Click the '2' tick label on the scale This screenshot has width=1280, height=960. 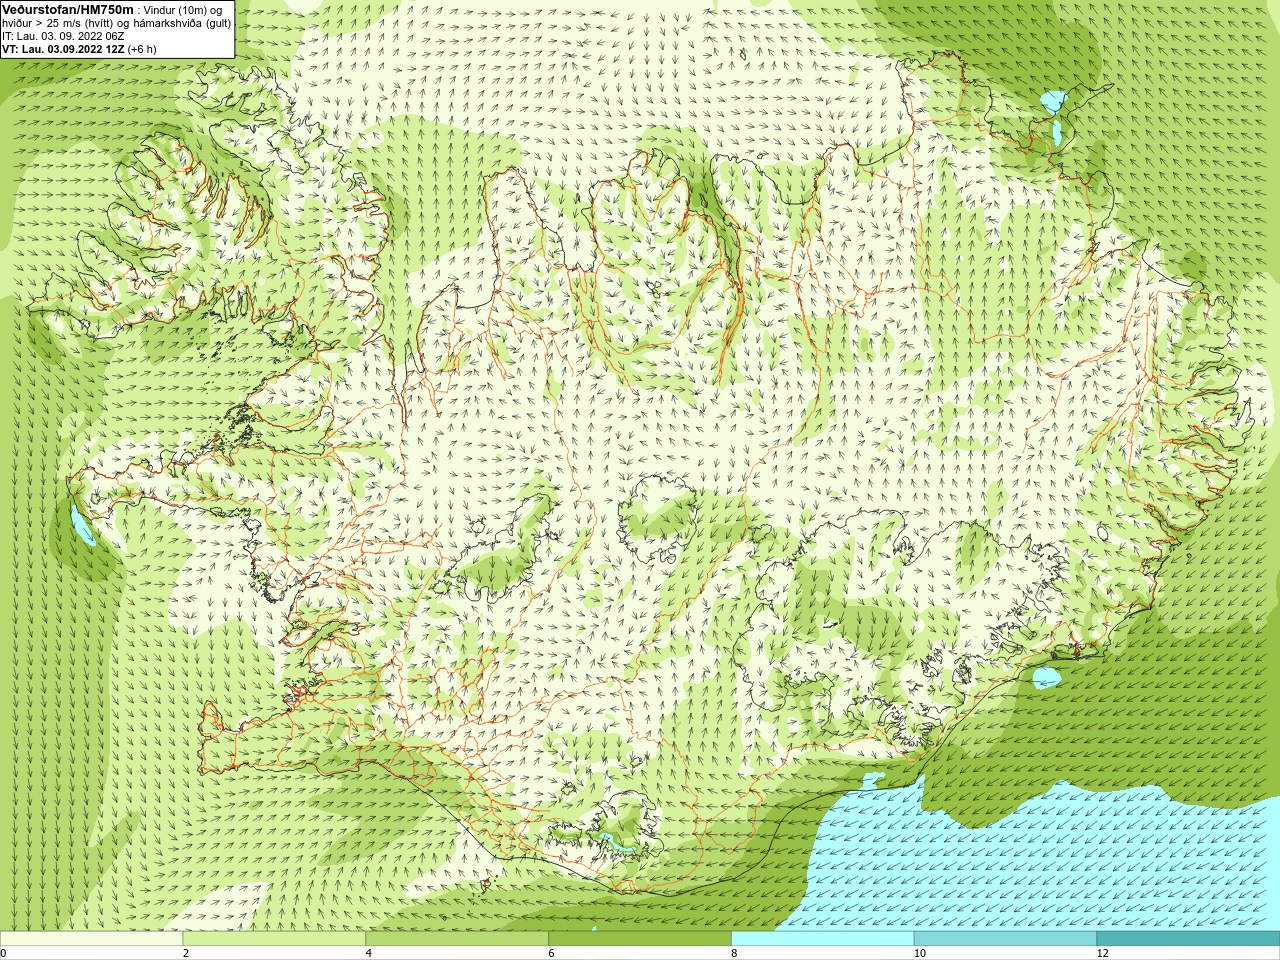pyautogui.click(x=185, y=953)
